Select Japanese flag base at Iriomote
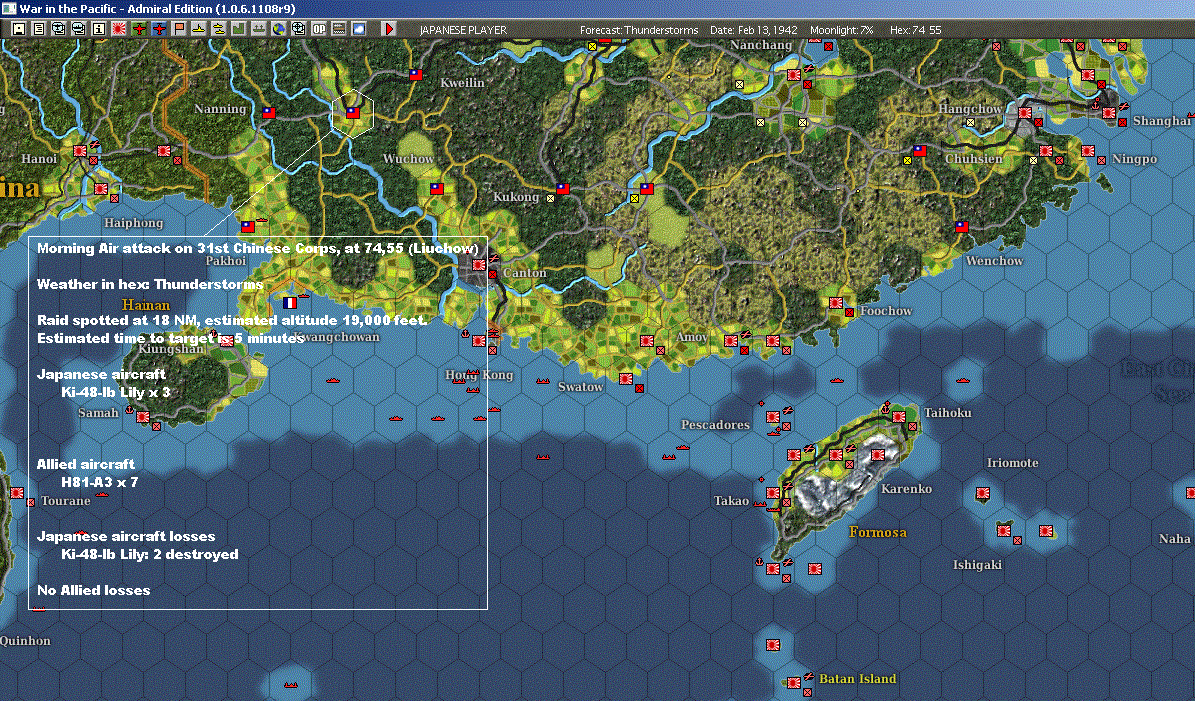The width and height of the screenshot is (1195, 701). (x=983, y=493)
